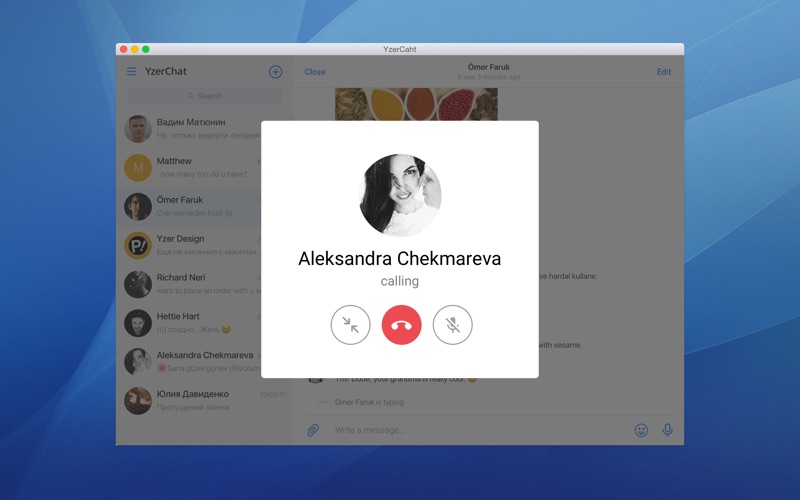This screenshot has width=800, height=500.
Task: Open the Aleksandra Chekmareva chat in the sidebar
Action: (205, 361)
